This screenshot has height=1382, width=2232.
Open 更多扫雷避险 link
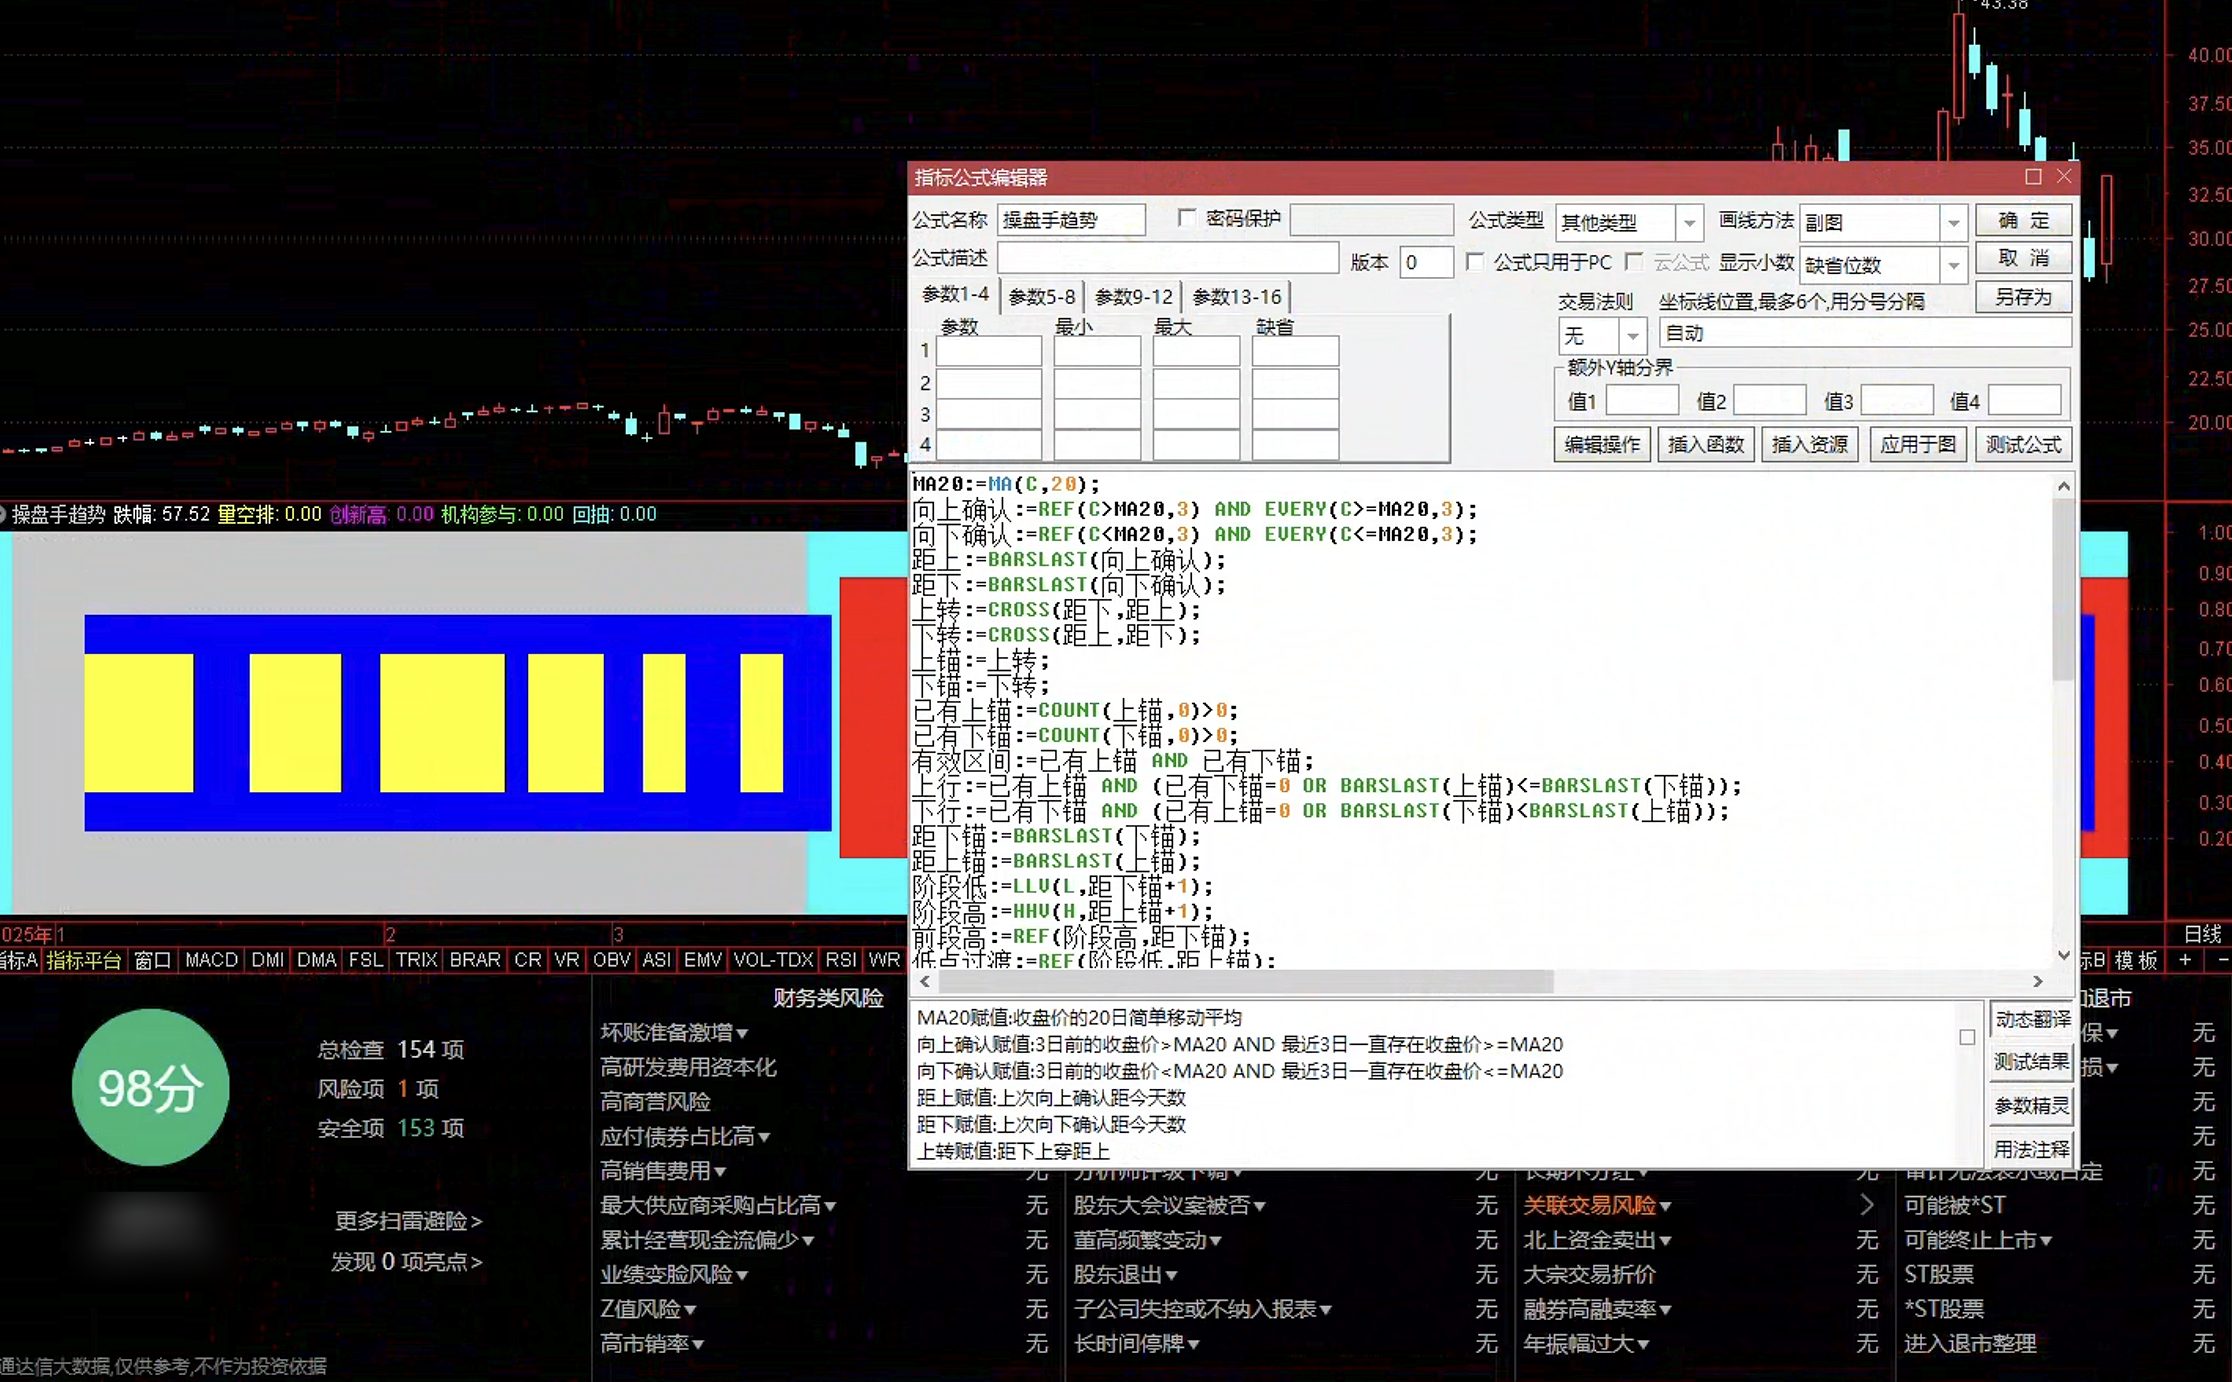pos(408,1221)
